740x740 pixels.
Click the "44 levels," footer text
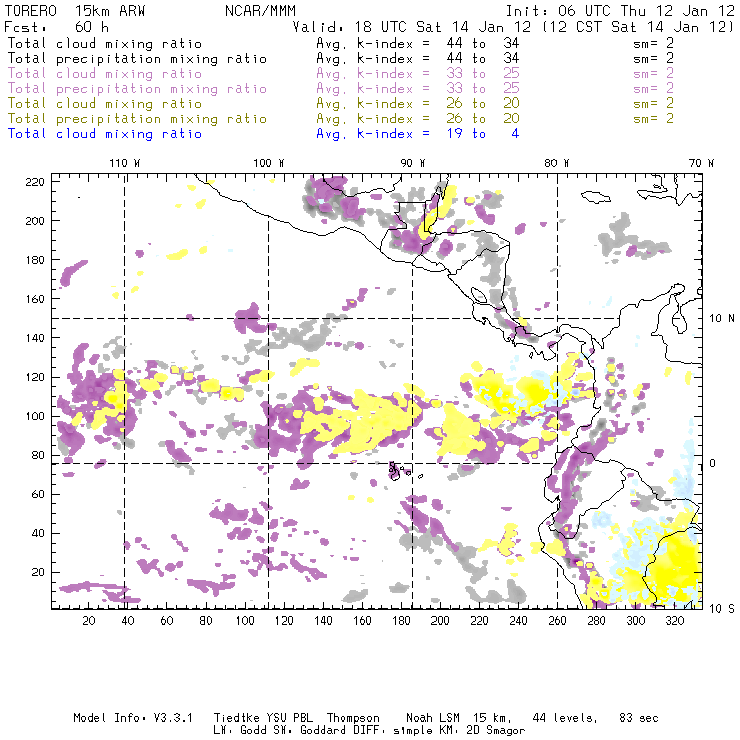[565, 718]
